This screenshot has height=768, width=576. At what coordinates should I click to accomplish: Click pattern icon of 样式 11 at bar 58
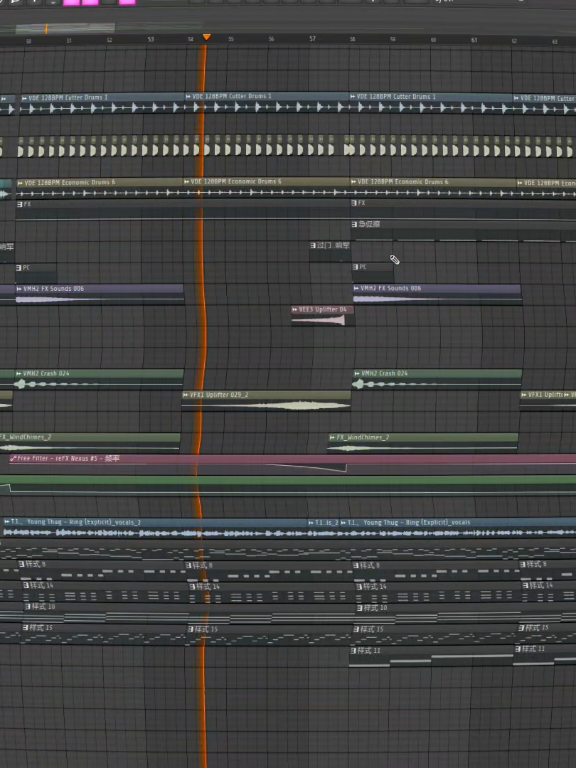click(354, 650)
